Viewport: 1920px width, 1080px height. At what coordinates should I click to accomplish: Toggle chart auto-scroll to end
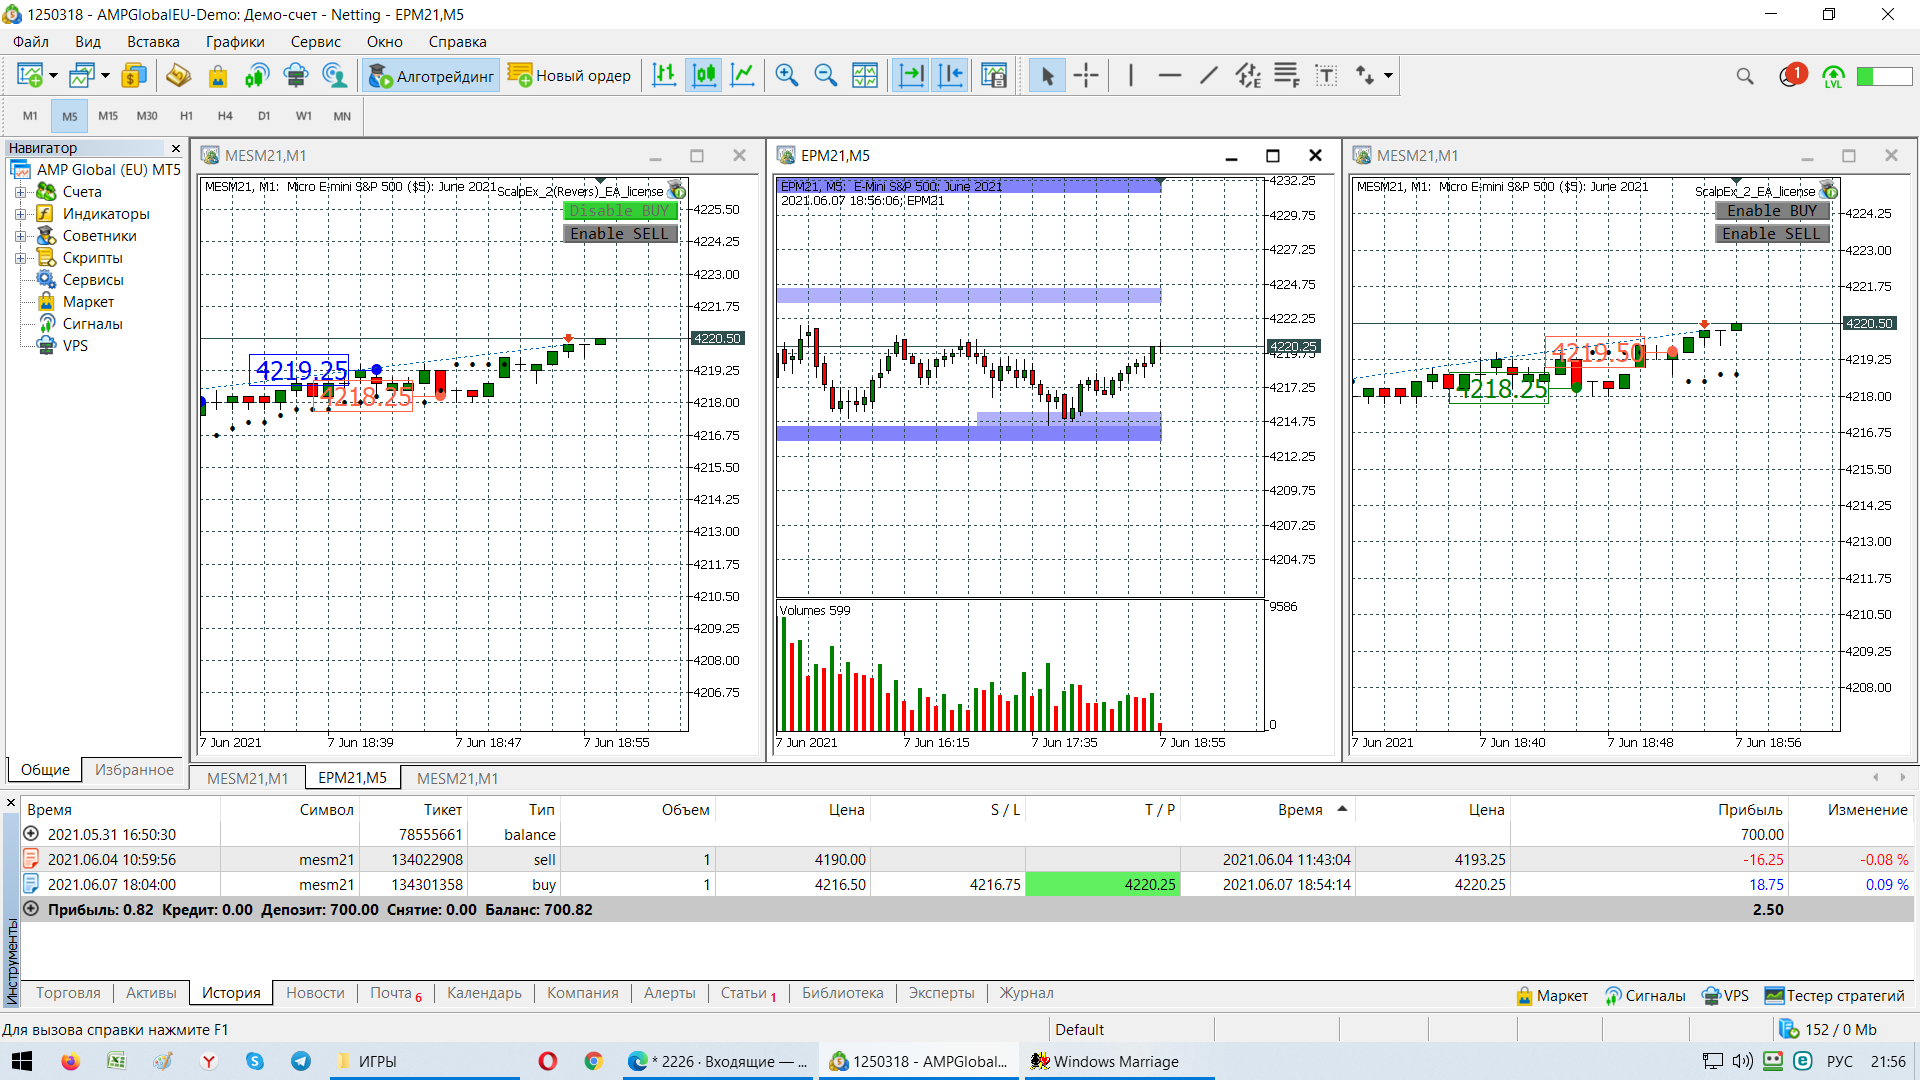click(911, 76)
